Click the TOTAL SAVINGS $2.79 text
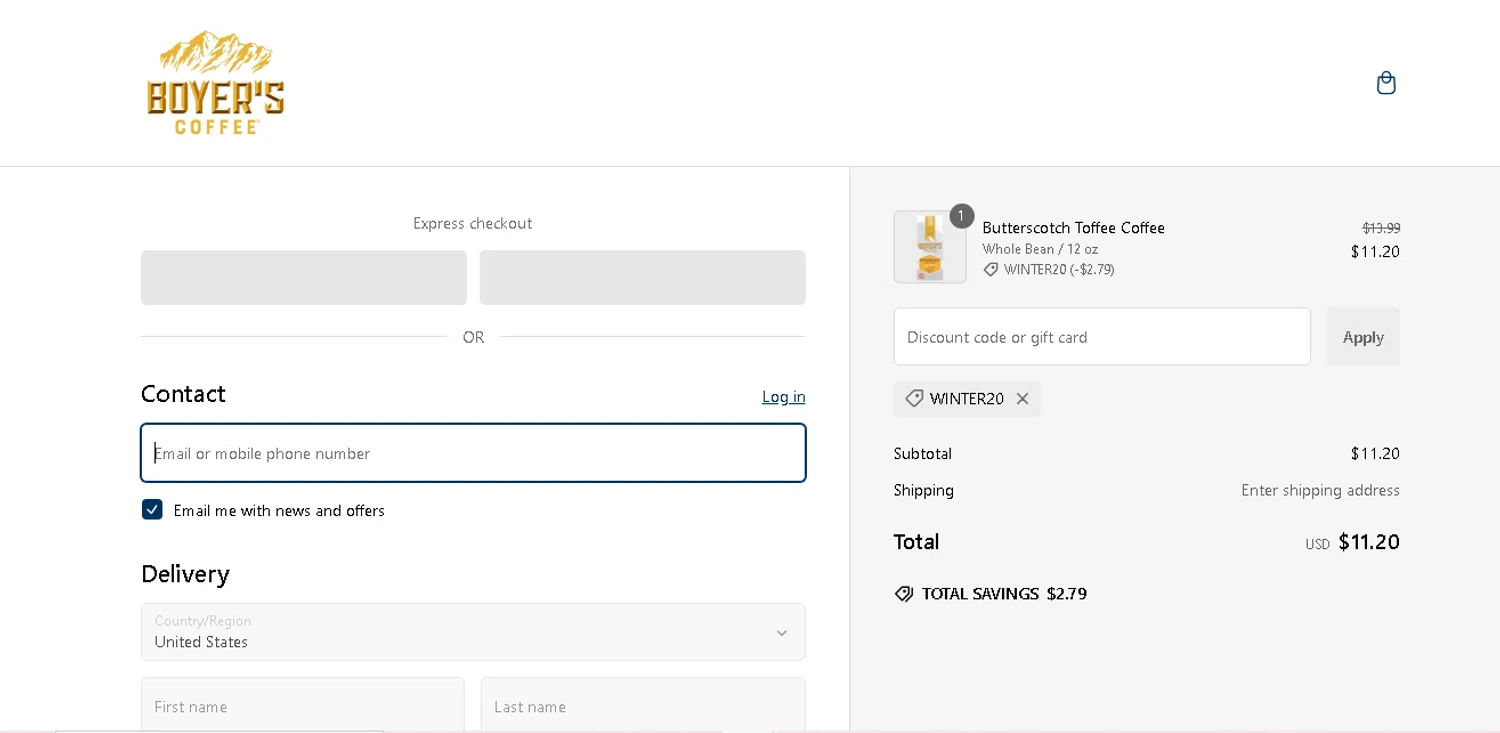Viewport: 1500px width, 733px height. coord(1004,594)
